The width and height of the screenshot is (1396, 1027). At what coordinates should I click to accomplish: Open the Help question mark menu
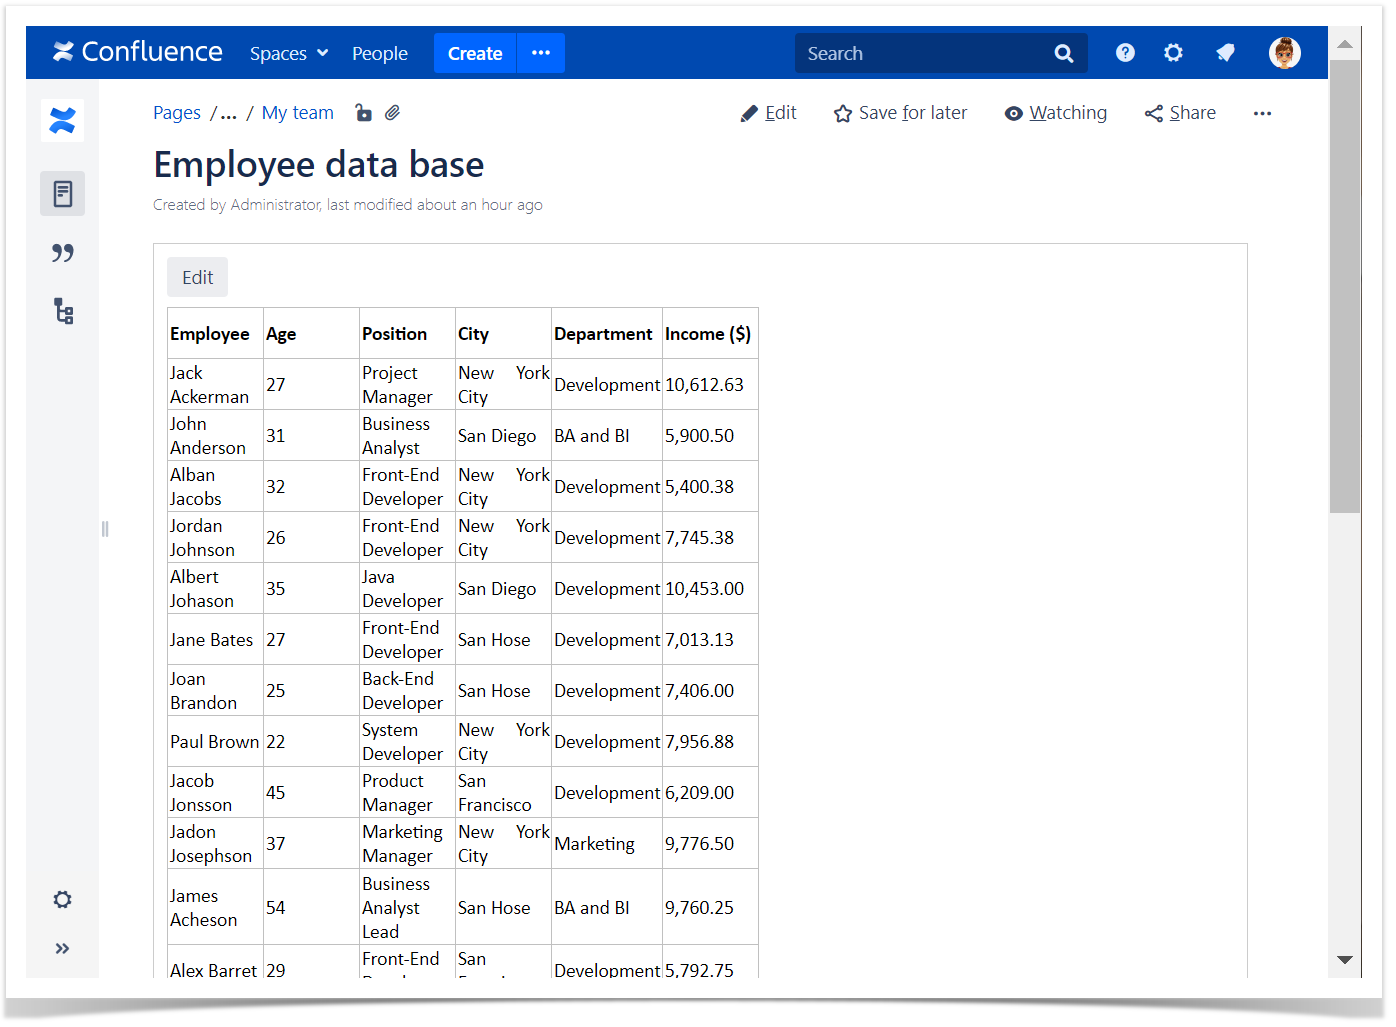pyautogui.click(x=1125, y=53)
